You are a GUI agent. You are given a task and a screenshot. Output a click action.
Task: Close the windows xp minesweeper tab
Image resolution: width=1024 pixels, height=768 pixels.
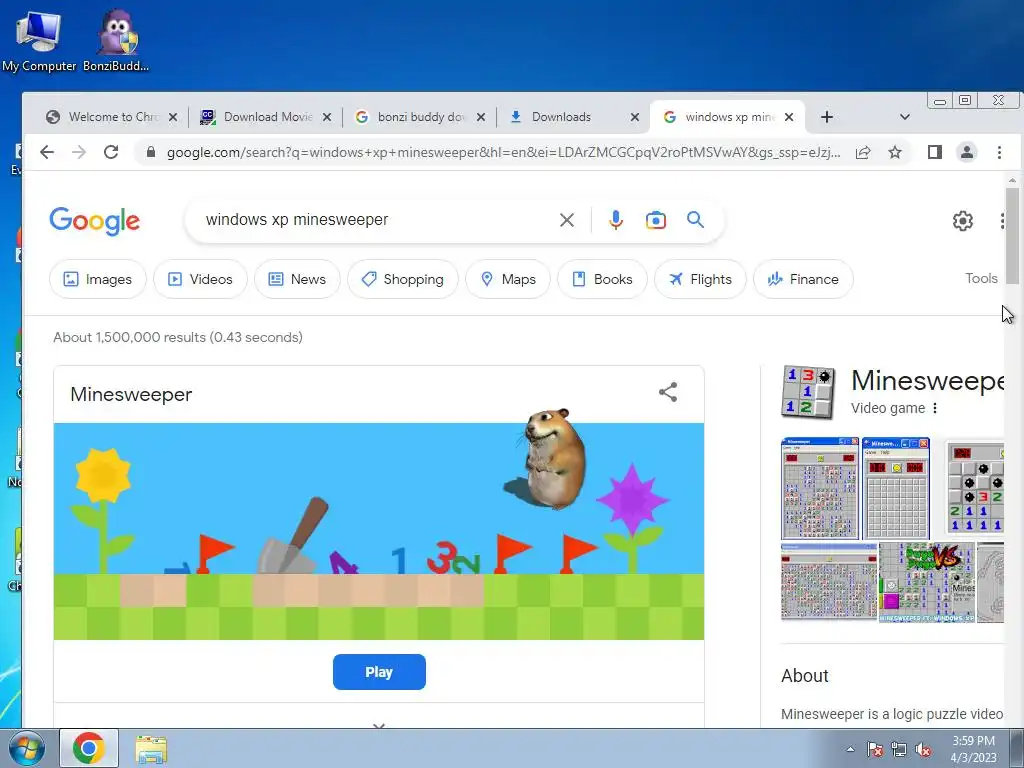coord(789,117)
